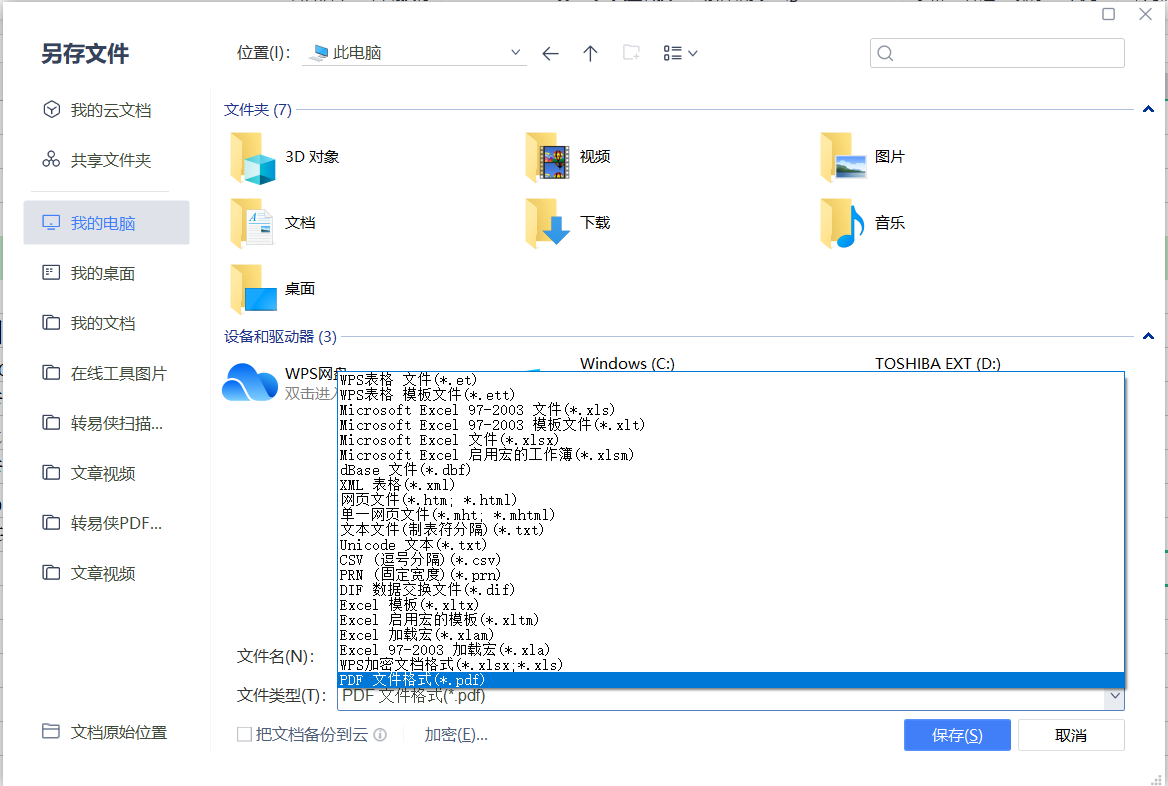Choose WPS加密文档格式(*.xlsx;*.xls) format
The height and width of the screenshot is (786, 1168).
click(730, 665)
